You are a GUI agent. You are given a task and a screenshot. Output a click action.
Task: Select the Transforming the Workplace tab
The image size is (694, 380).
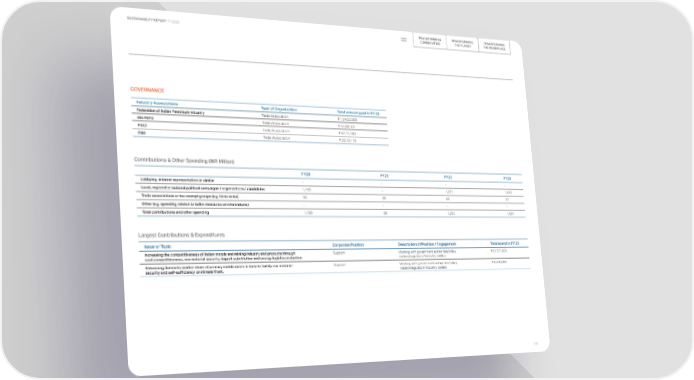(x=494, y=46)
